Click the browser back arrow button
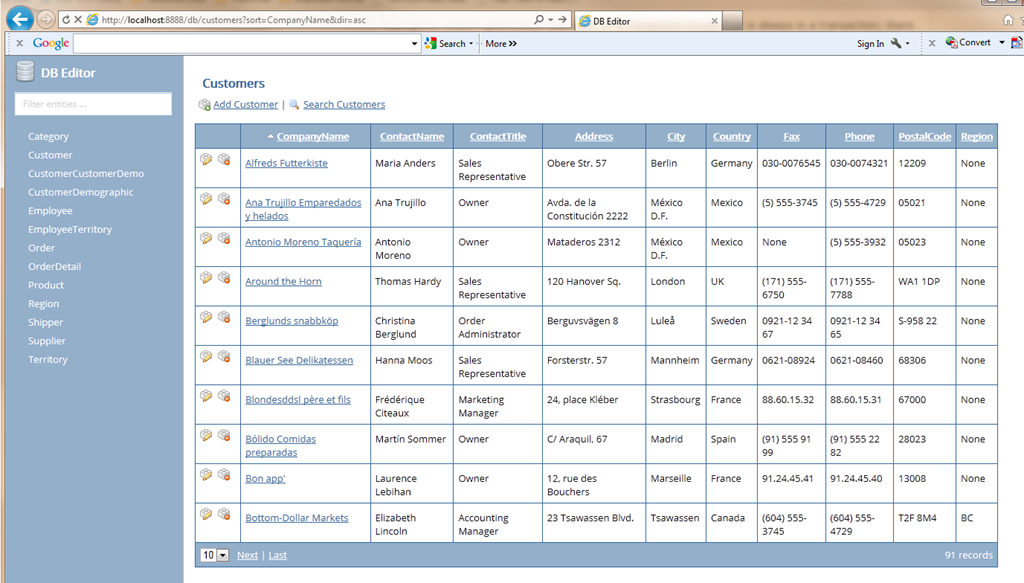The height and width of the screenshot is (583, 1024). [x=18, y=19]
